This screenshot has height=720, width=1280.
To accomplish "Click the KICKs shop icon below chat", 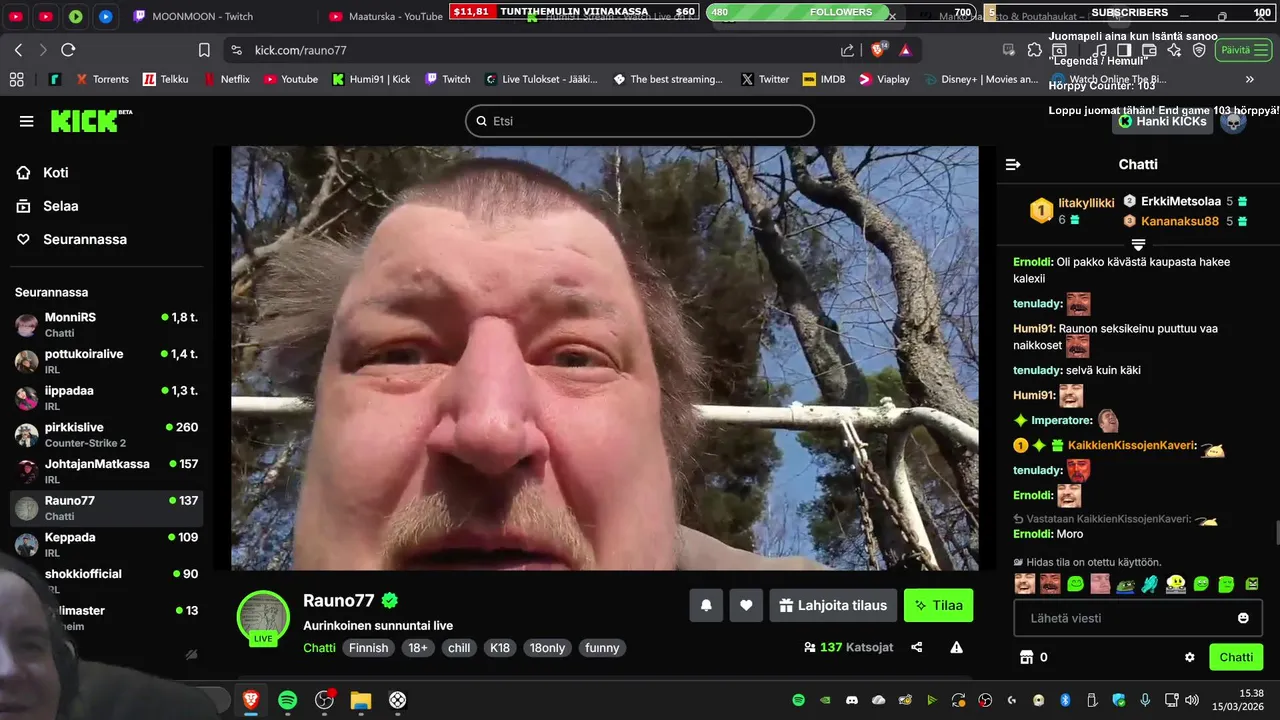I will [1025, 657].
